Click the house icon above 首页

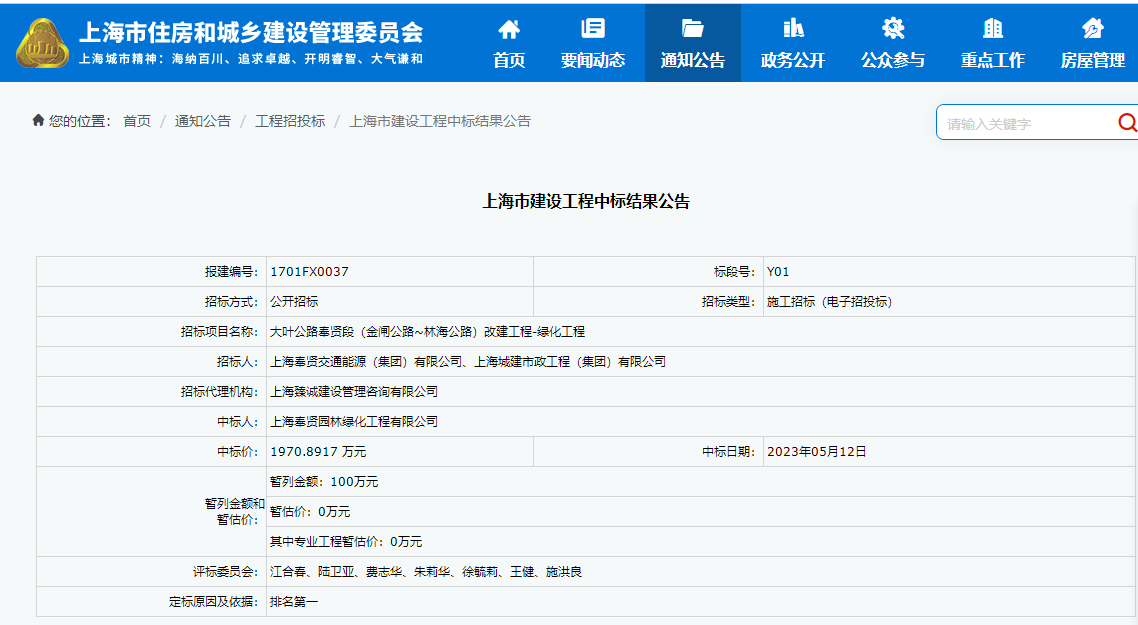point(509,28)
